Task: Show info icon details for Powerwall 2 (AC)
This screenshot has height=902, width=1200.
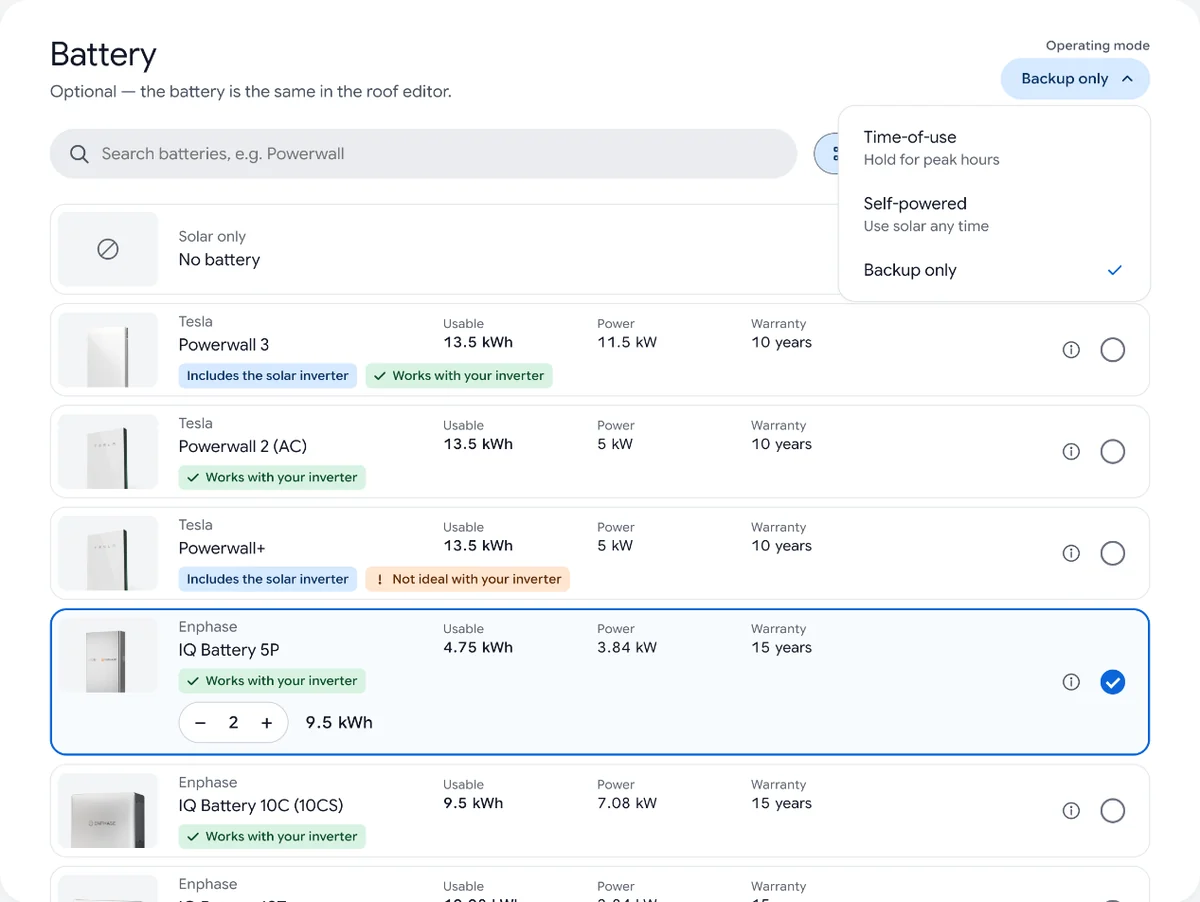Action: coord(1071,452)
